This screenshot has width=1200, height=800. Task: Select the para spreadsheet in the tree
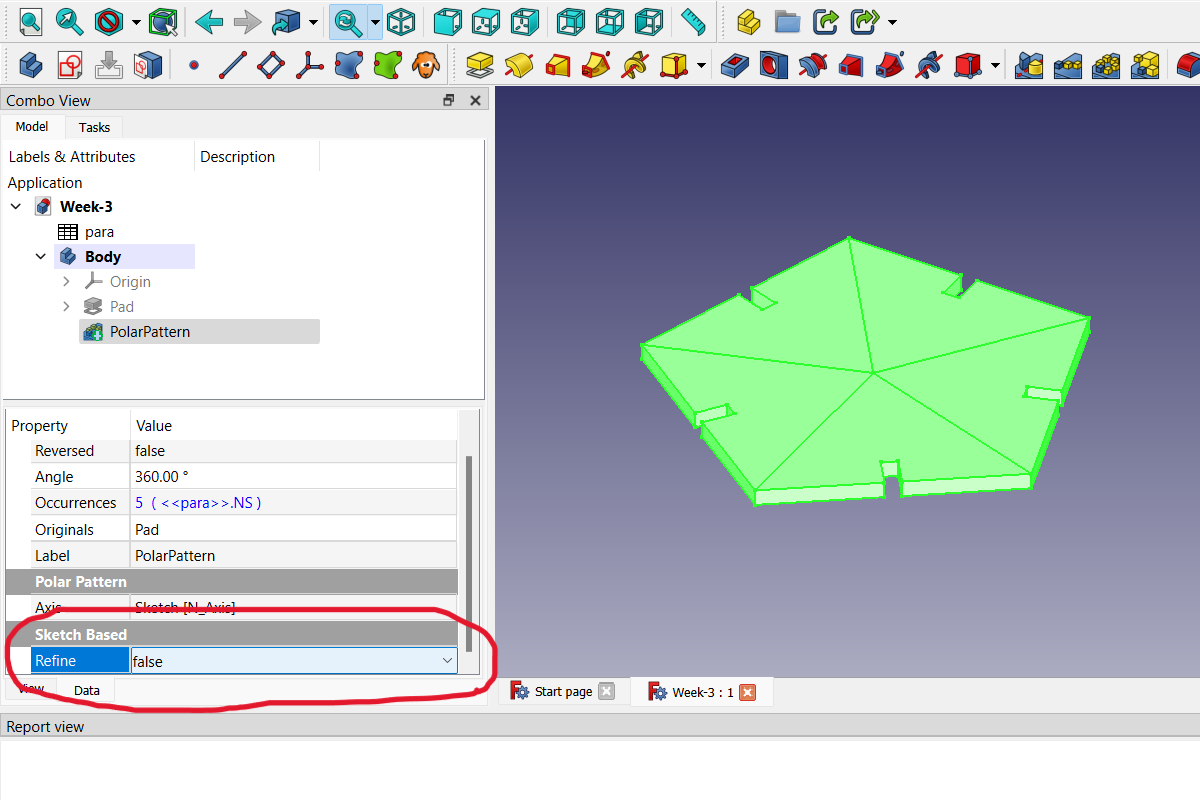coord(99,232)
